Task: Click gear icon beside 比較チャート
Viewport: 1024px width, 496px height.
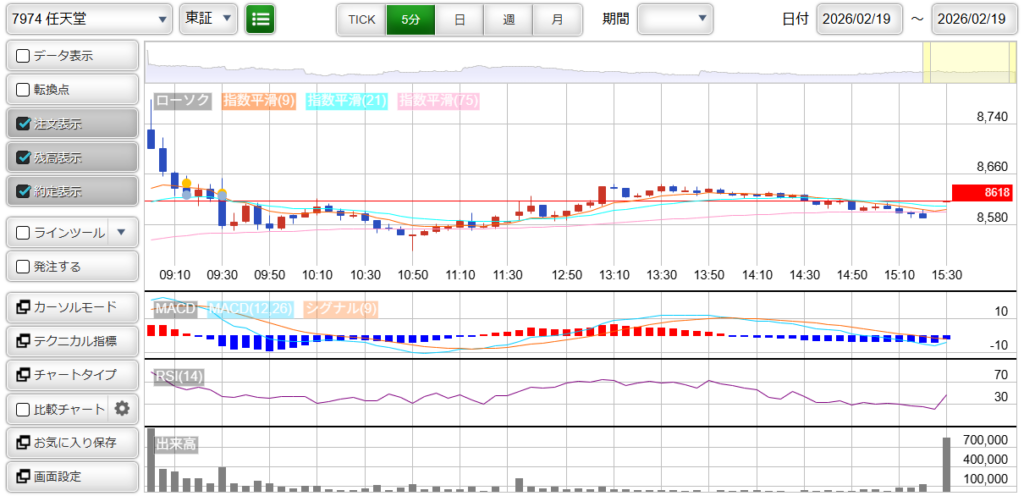Action: pos(123,408)
